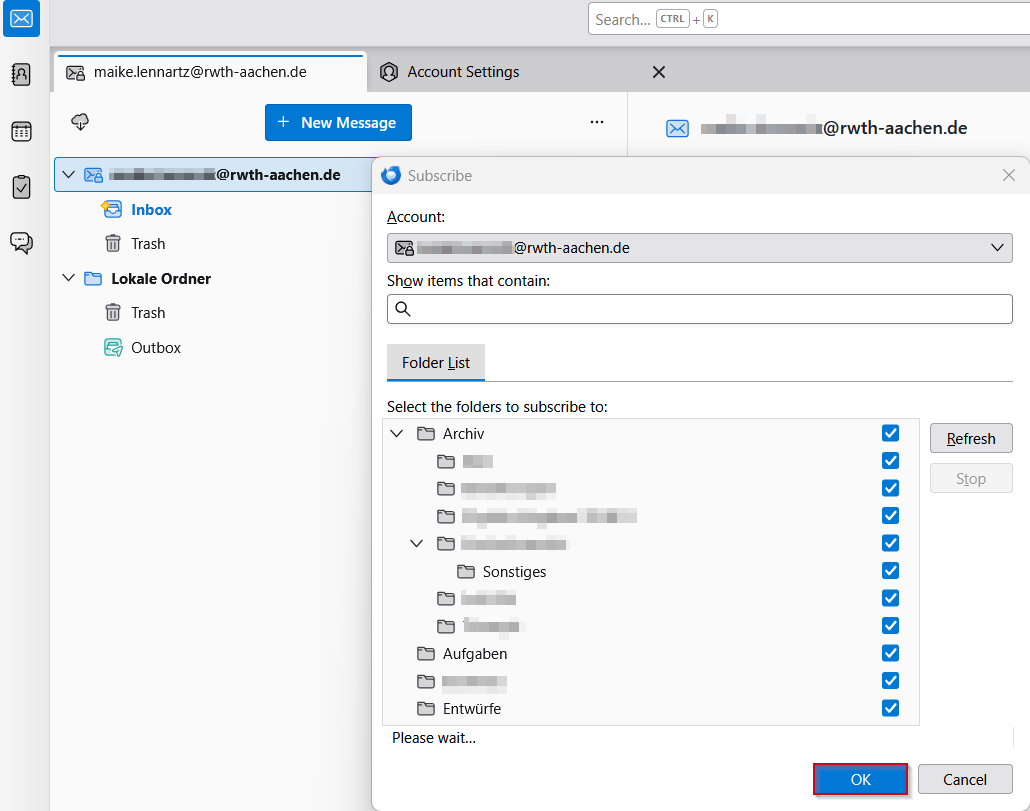Open the Tasks space icon
1030x811 pixels.
pos(22,187)
